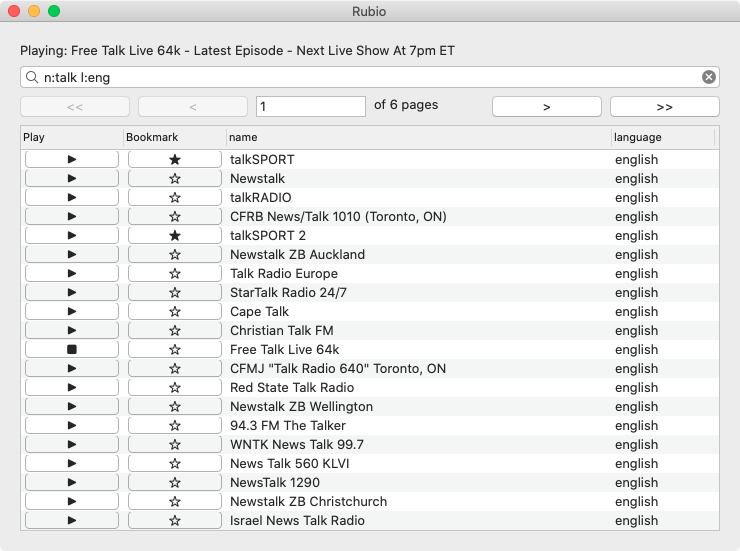
Task: Play StarTalk Radio 24/7
Action: [72, 292]
